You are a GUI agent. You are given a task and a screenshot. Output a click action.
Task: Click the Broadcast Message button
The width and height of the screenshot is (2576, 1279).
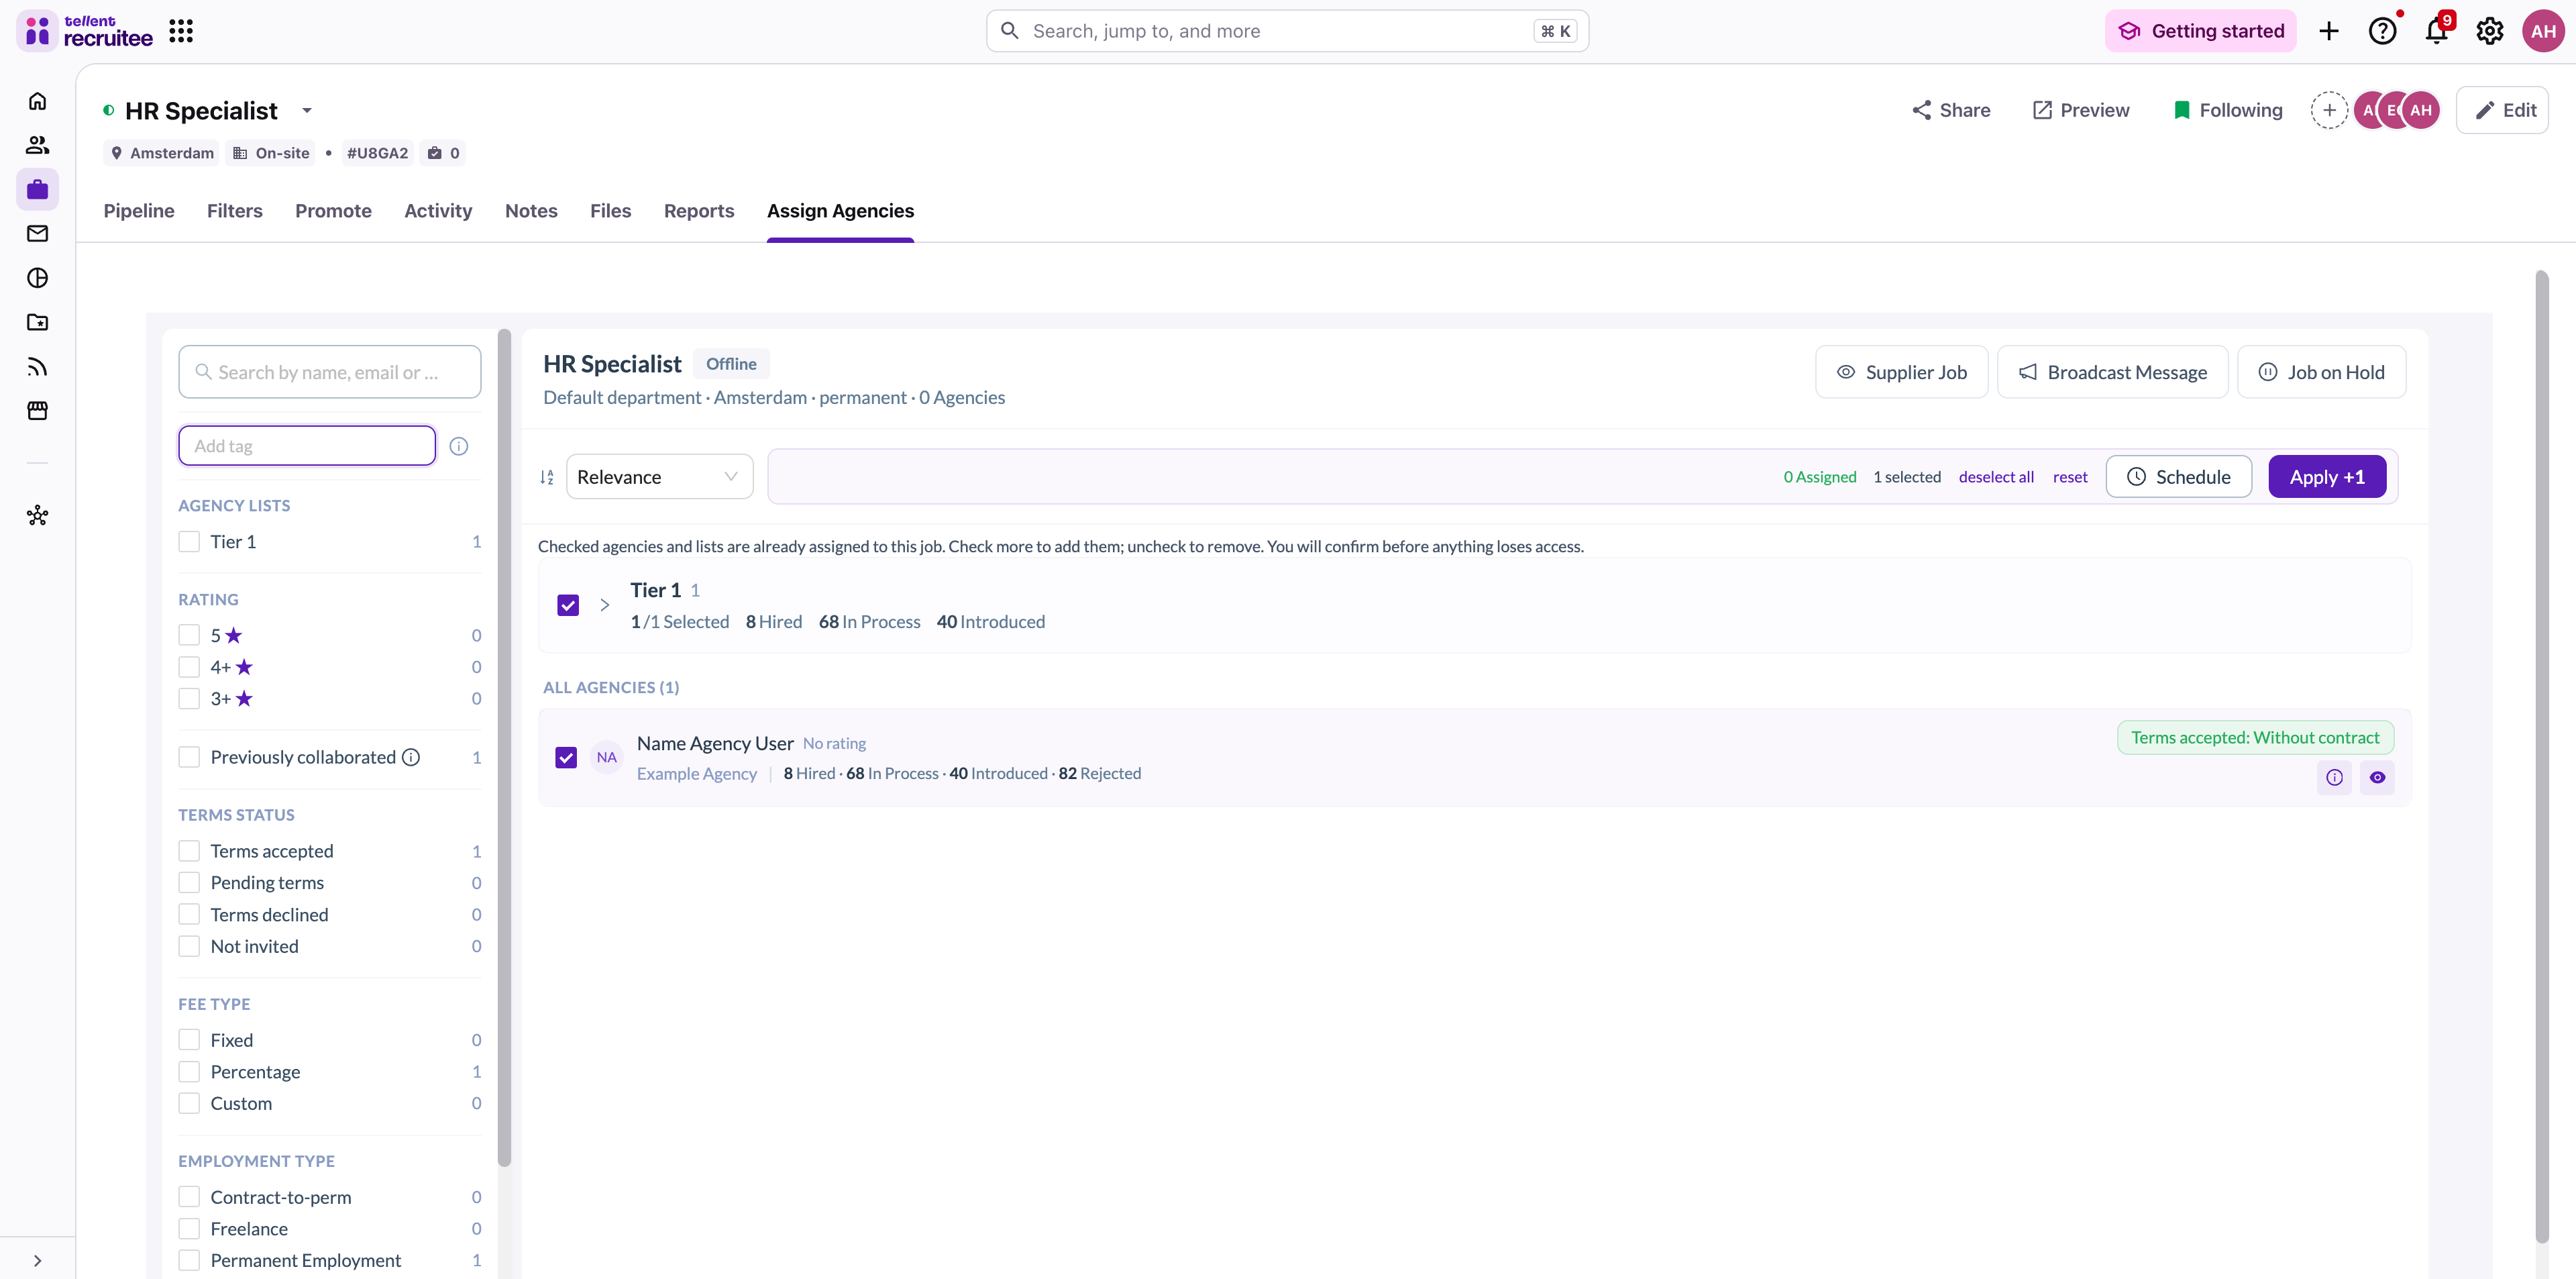coord(2113,372)
